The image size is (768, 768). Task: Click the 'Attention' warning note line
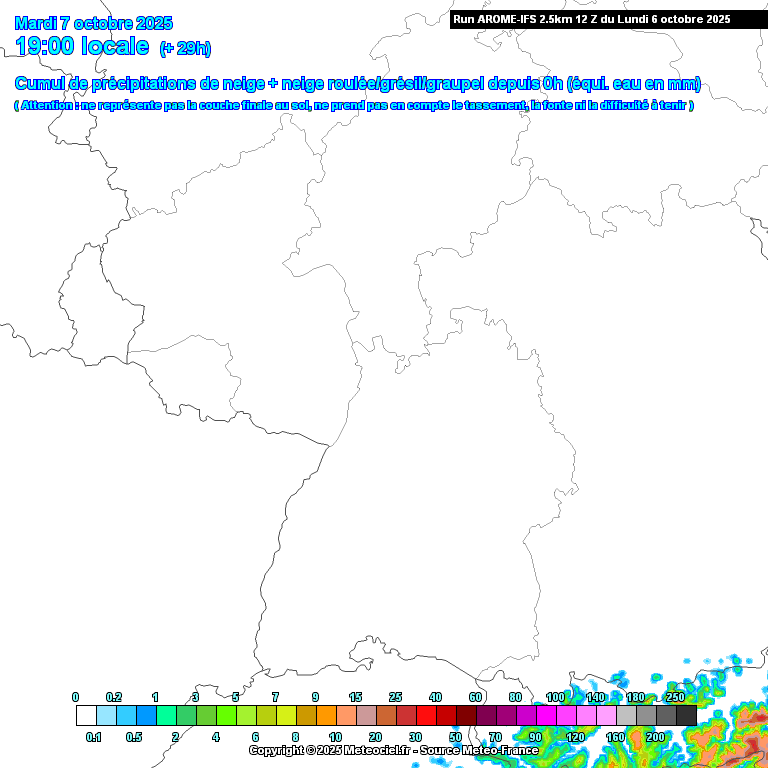click(x=353, y=105)
